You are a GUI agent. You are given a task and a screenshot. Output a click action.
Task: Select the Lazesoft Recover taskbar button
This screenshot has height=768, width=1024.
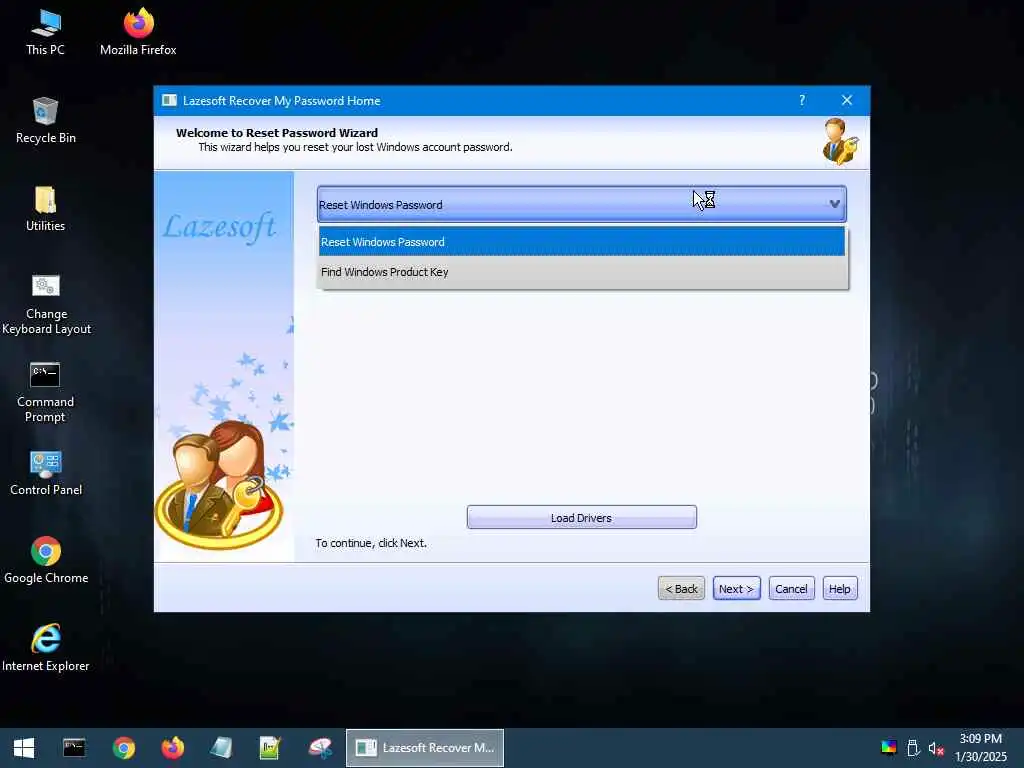424,748
